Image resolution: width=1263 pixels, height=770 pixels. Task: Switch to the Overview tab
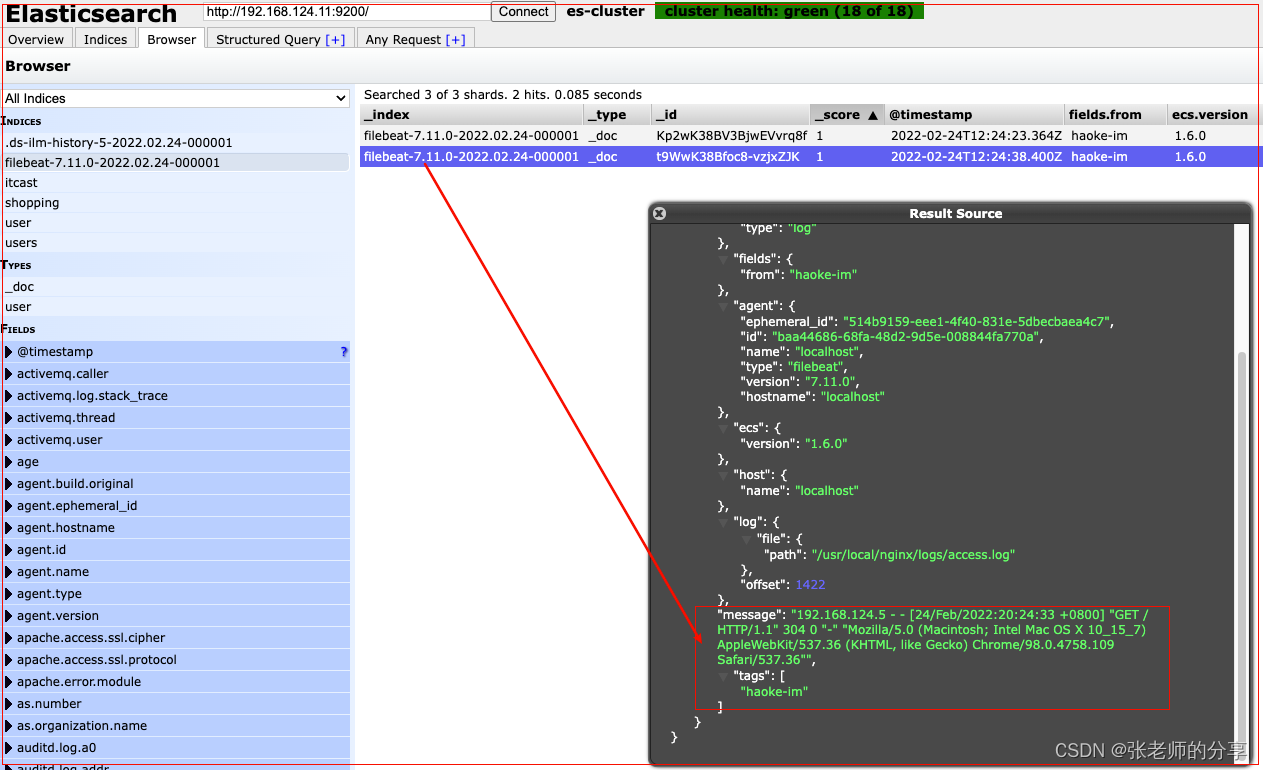pos(36,39)
